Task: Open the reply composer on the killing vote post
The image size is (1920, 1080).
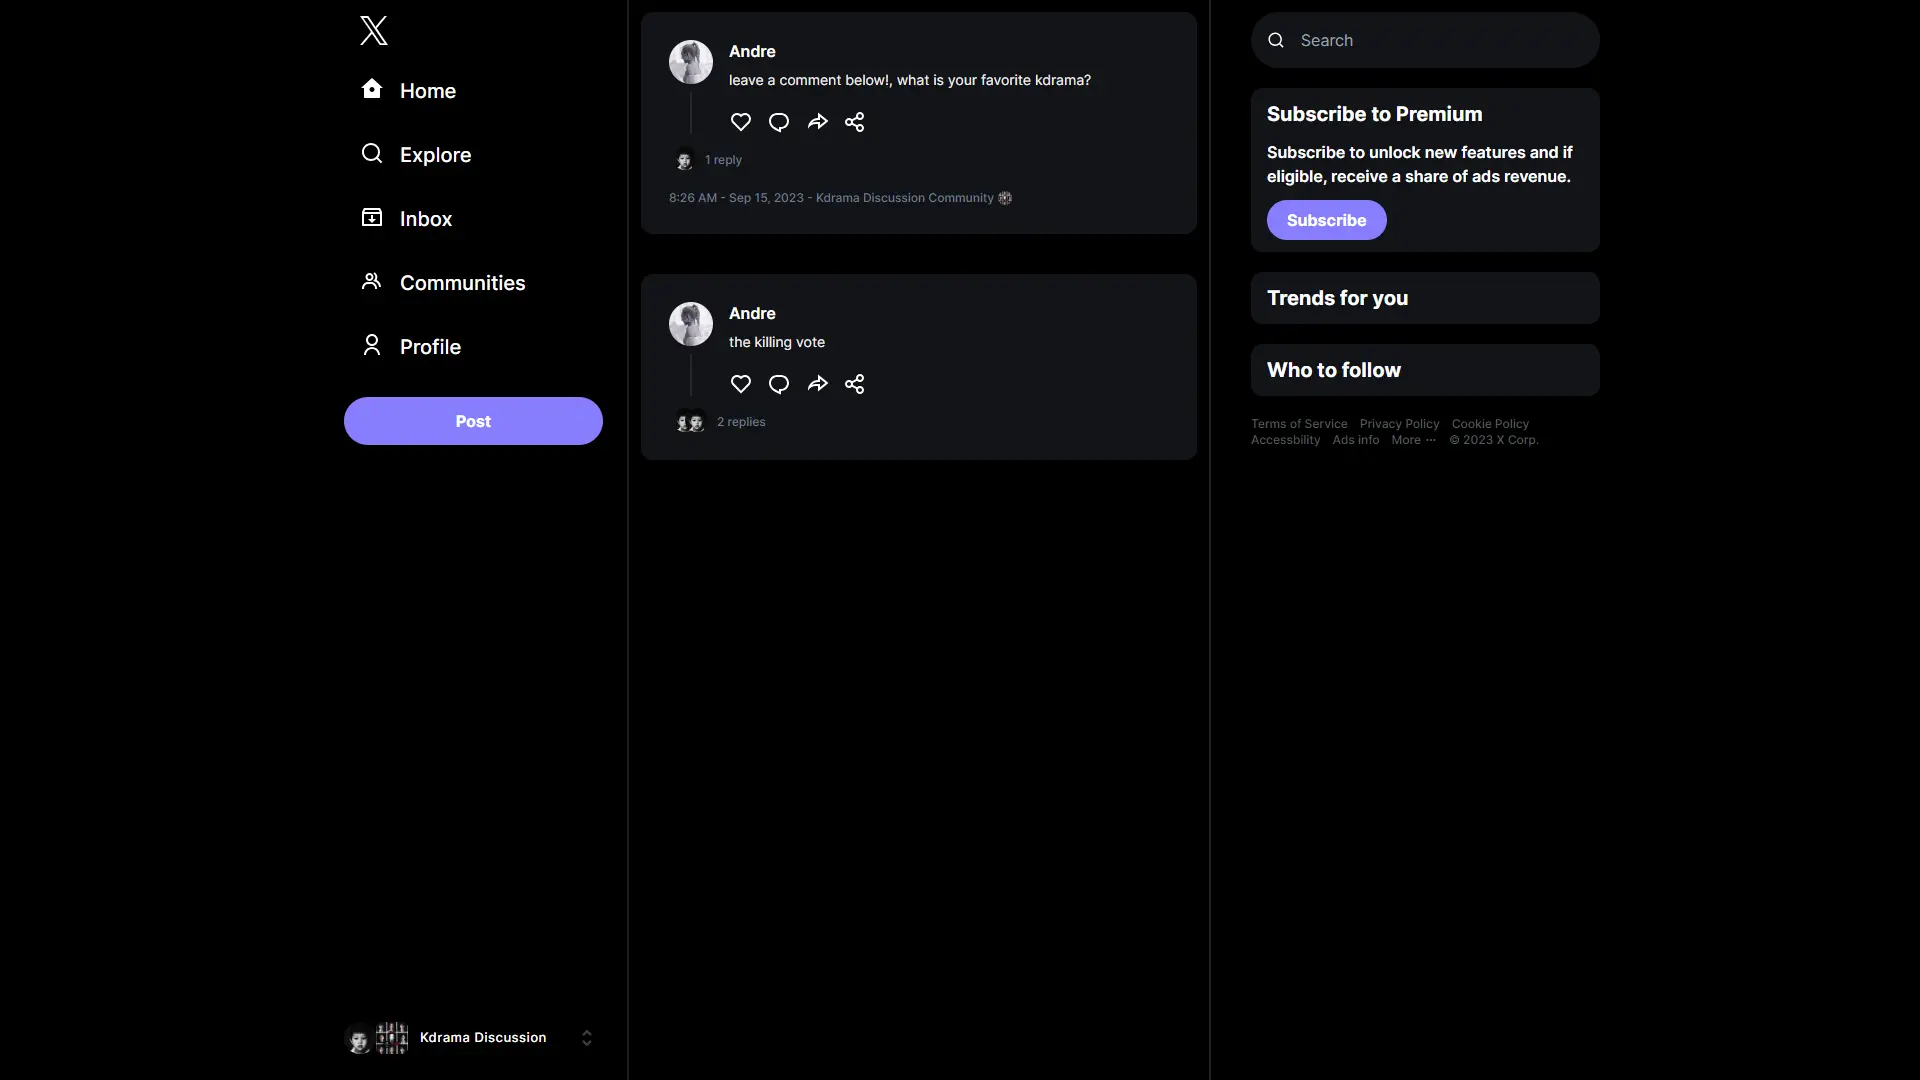Action: pos(778,384)
